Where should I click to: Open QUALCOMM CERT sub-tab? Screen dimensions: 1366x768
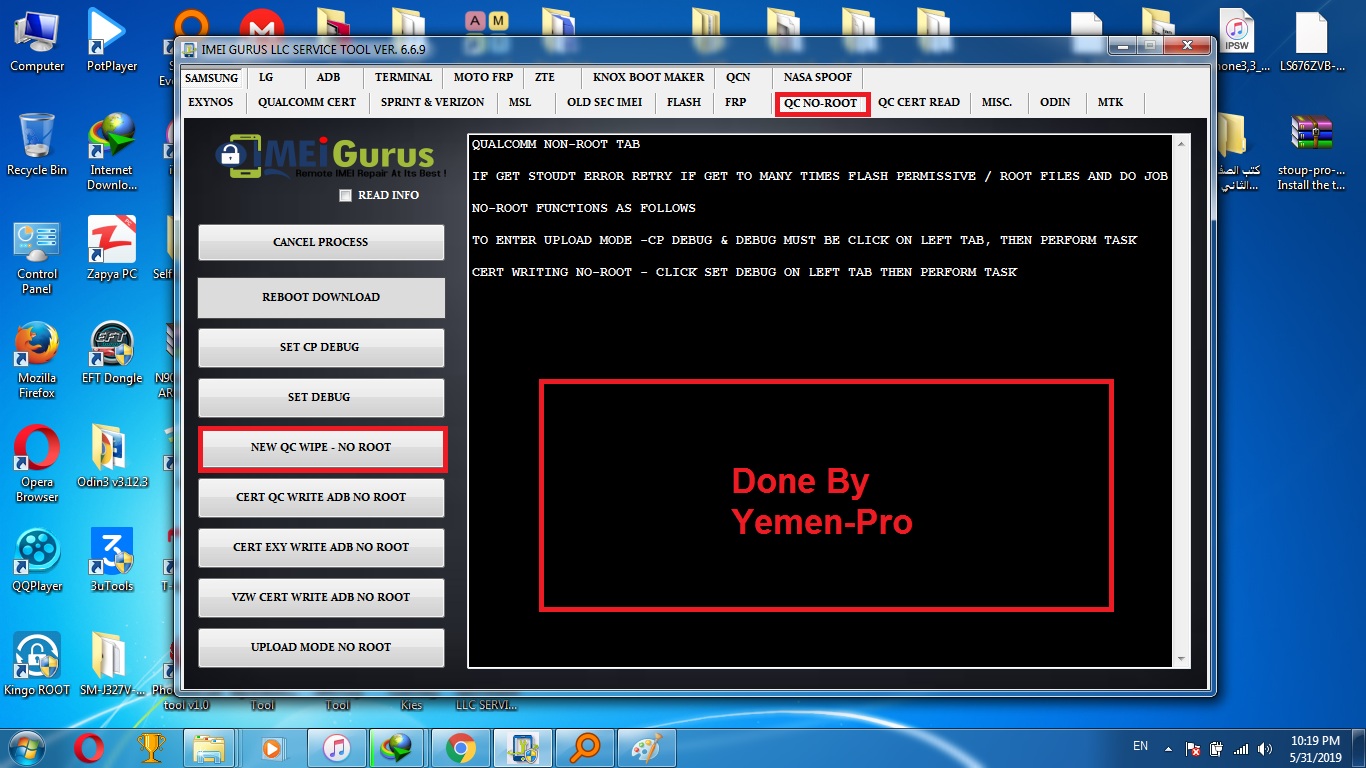click(x=307, y=102)
